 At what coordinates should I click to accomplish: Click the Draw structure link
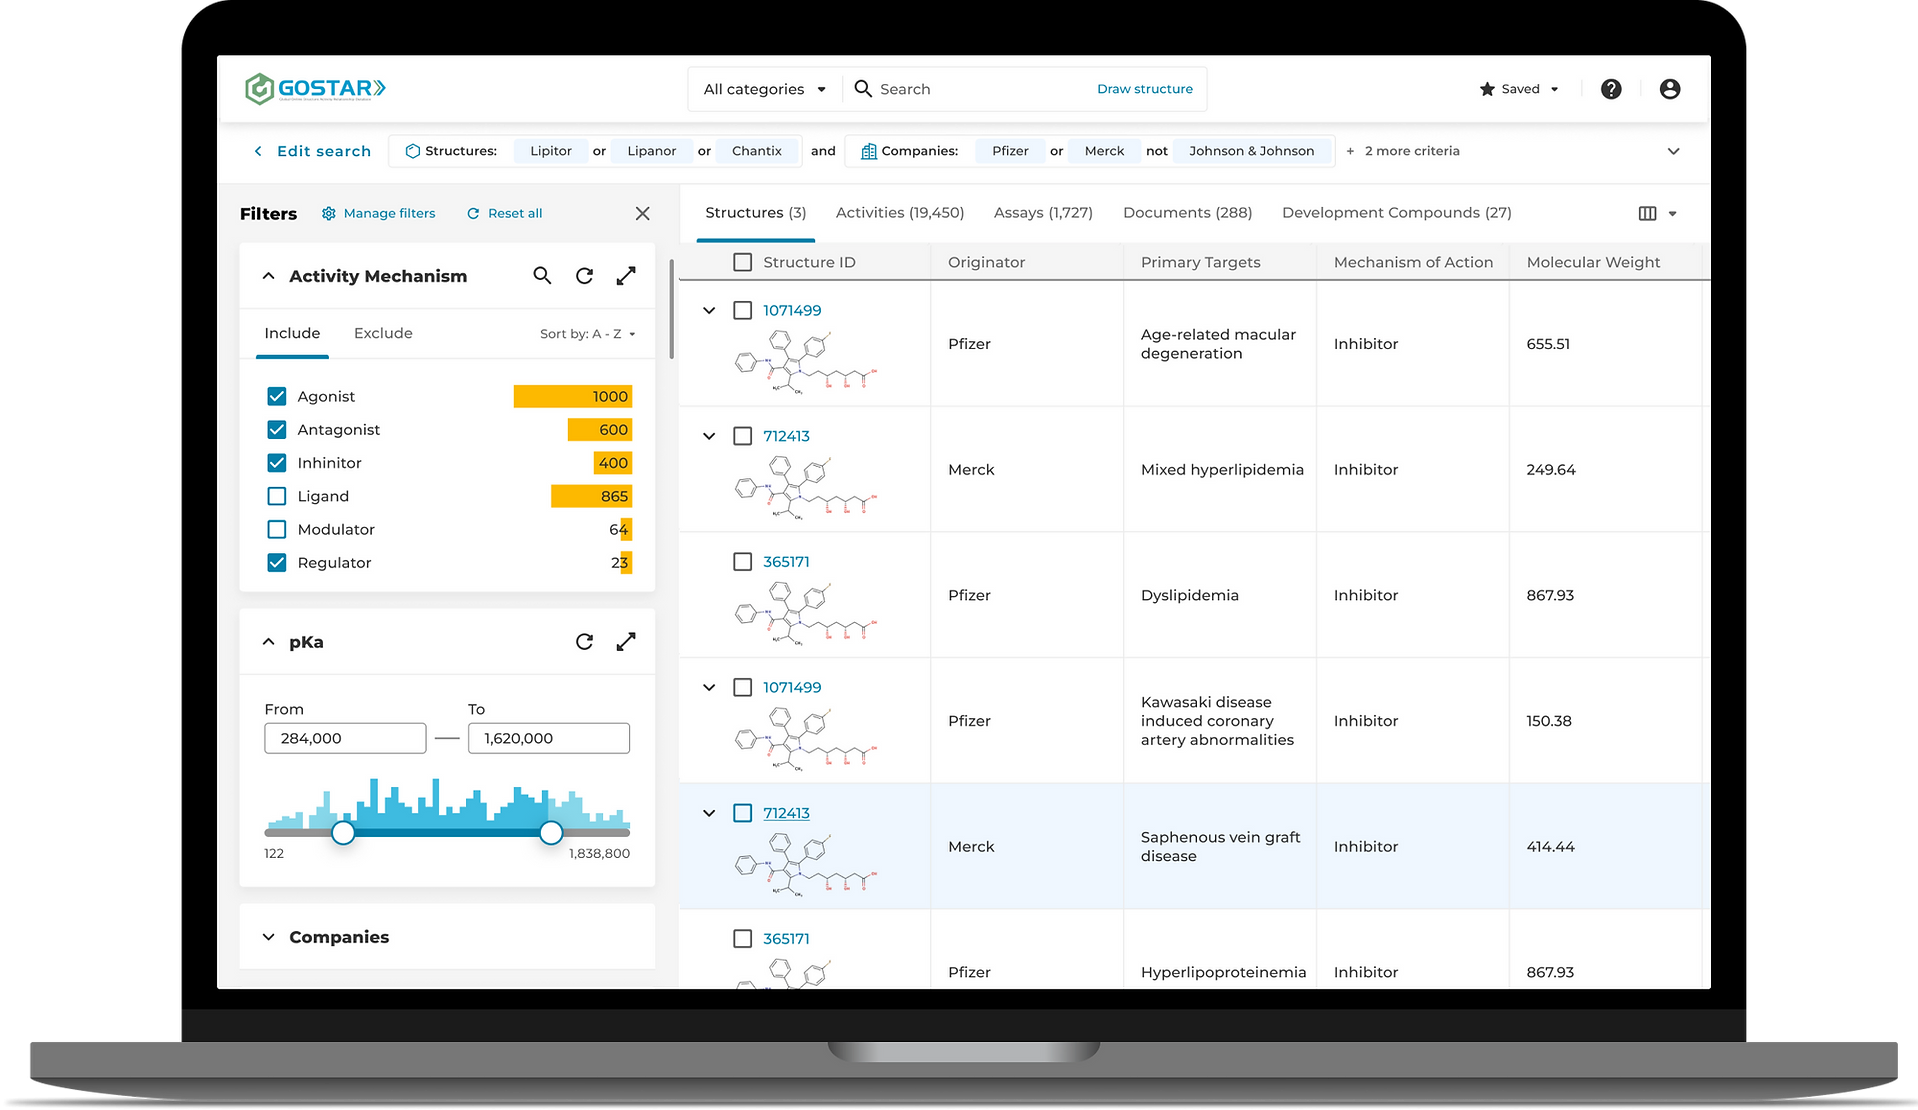1144,89
